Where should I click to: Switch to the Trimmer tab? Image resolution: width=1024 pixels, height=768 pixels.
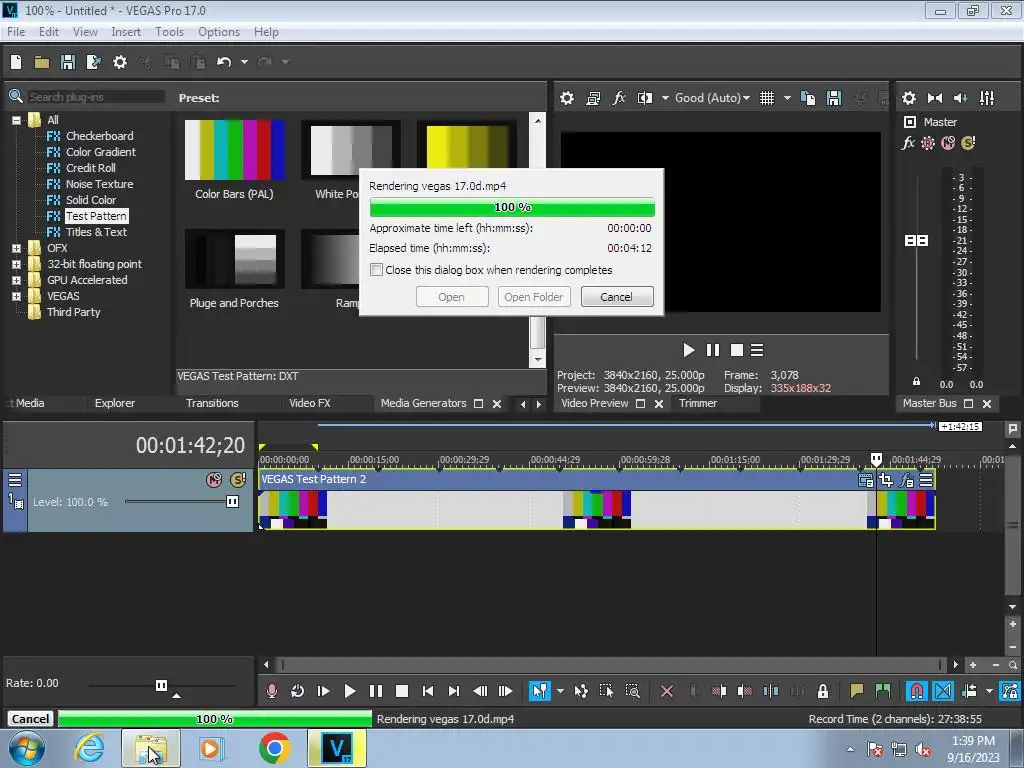click(x=697, y=404)
